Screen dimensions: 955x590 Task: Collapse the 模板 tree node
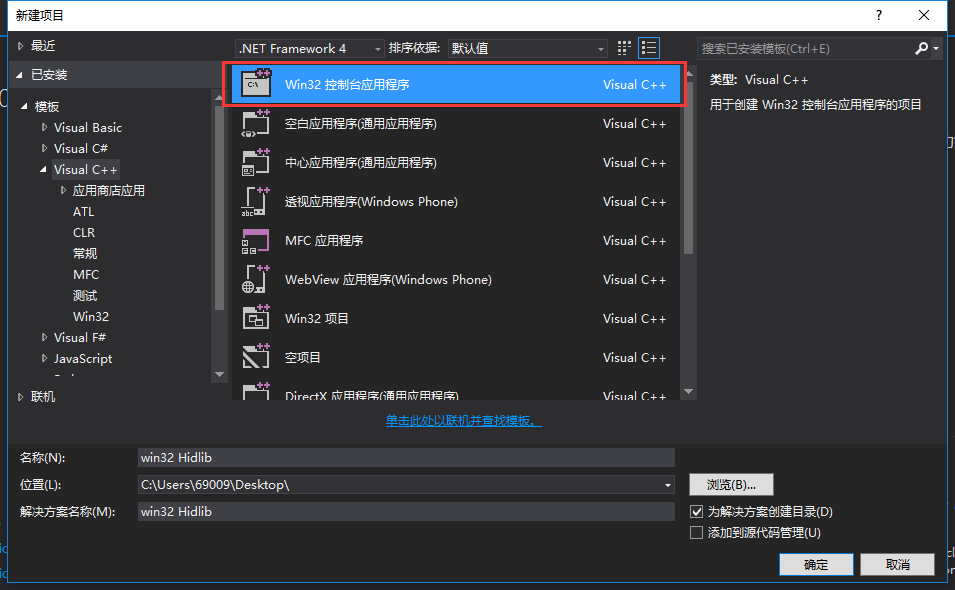click(24, 107)
